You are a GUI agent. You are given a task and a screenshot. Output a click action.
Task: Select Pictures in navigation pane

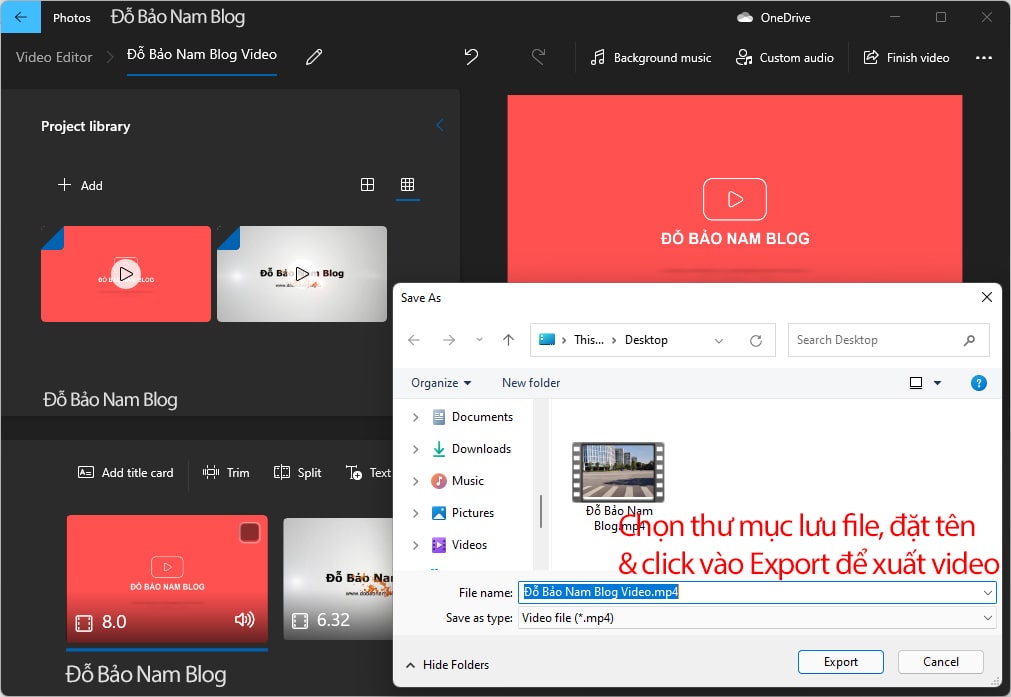[x=463, y=513]
